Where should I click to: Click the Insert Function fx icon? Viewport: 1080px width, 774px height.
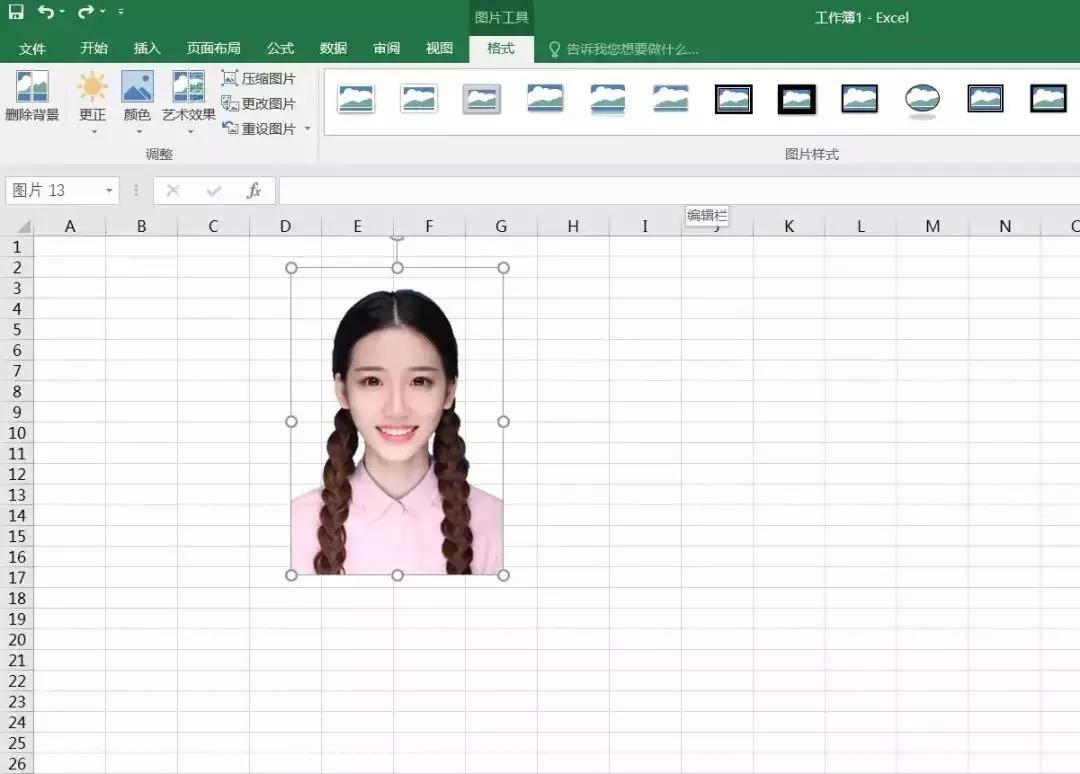[254, 190]
